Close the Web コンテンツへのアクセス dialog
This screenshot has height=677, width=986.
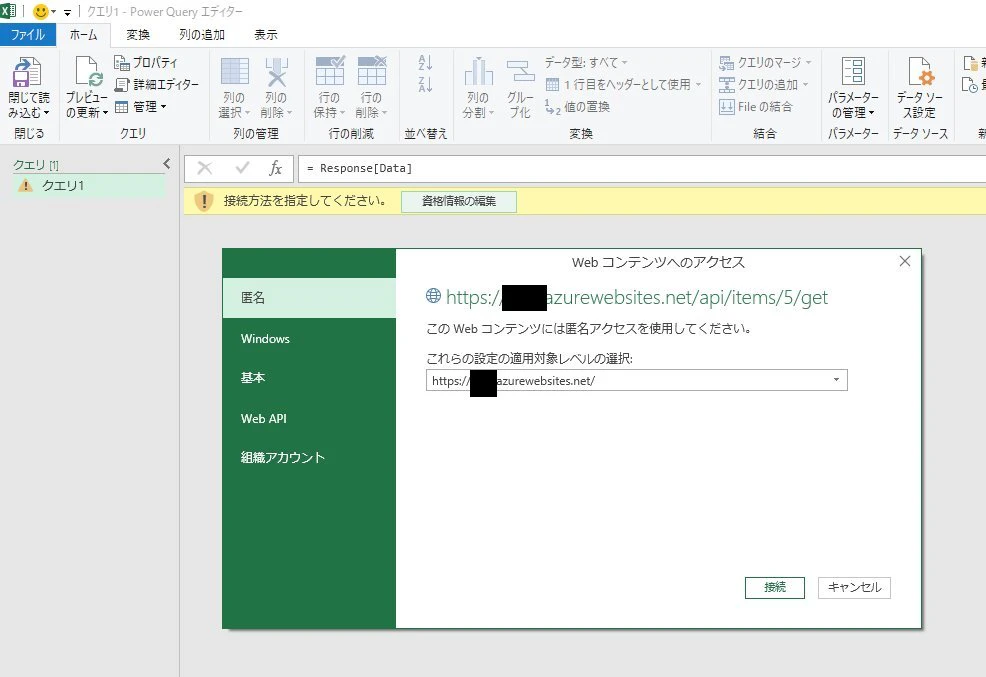coord(905,261)
